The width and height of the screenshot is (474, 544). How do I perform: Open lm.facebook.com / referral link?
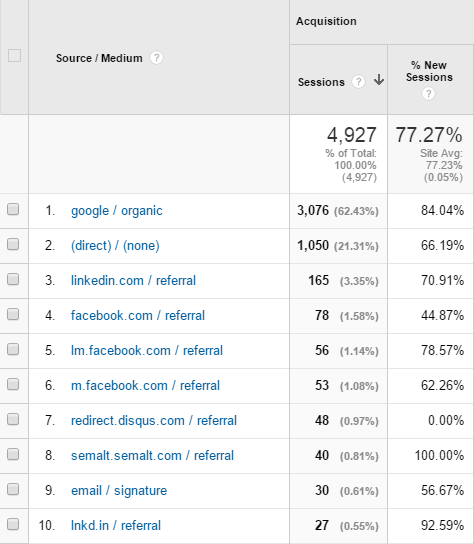(147, 350)
